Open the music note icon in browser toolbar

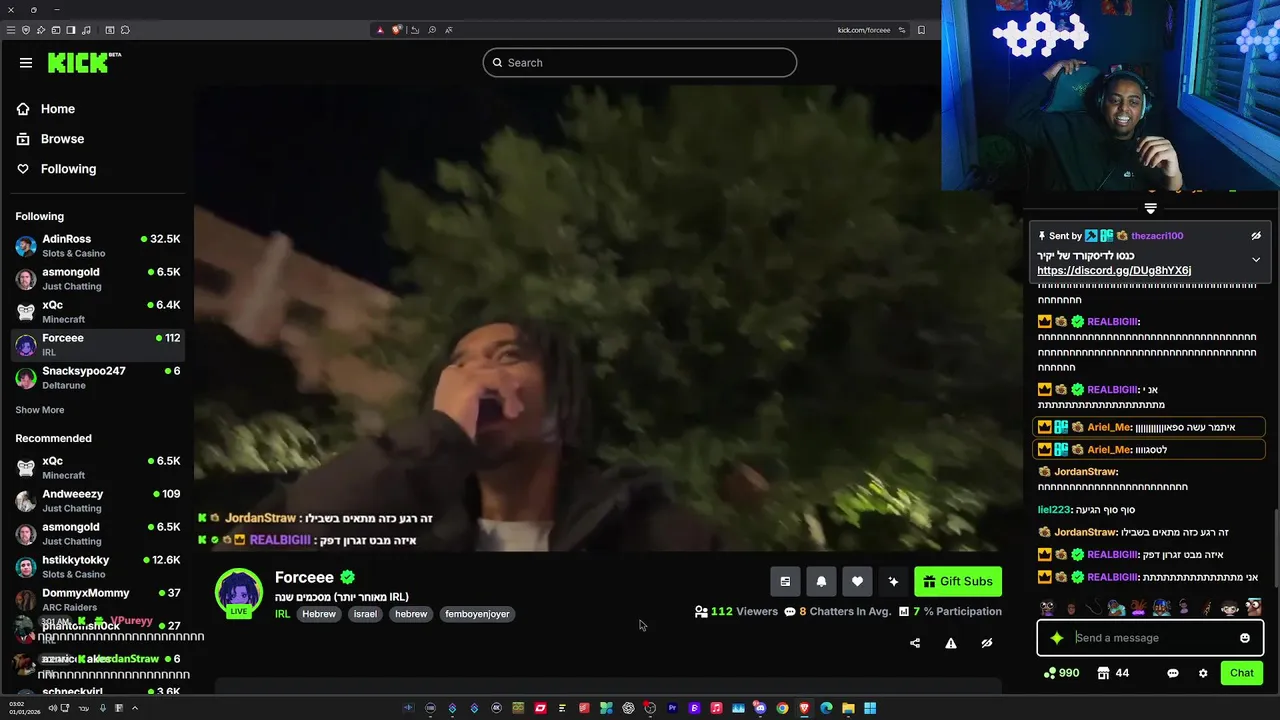coord(86,30)
